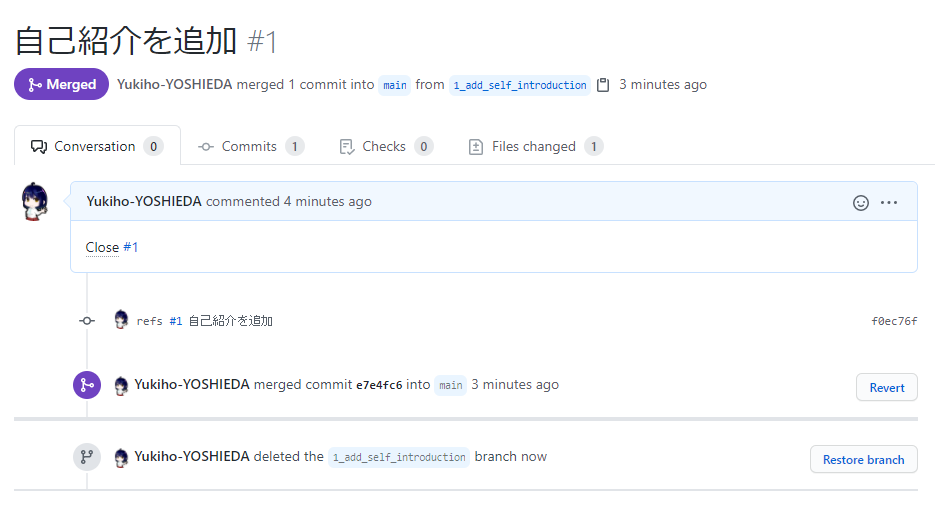Open Yukiho-YOSHIEDA's large profile avatar
This screenshot has width=935, height=508.
click(35, 202)
